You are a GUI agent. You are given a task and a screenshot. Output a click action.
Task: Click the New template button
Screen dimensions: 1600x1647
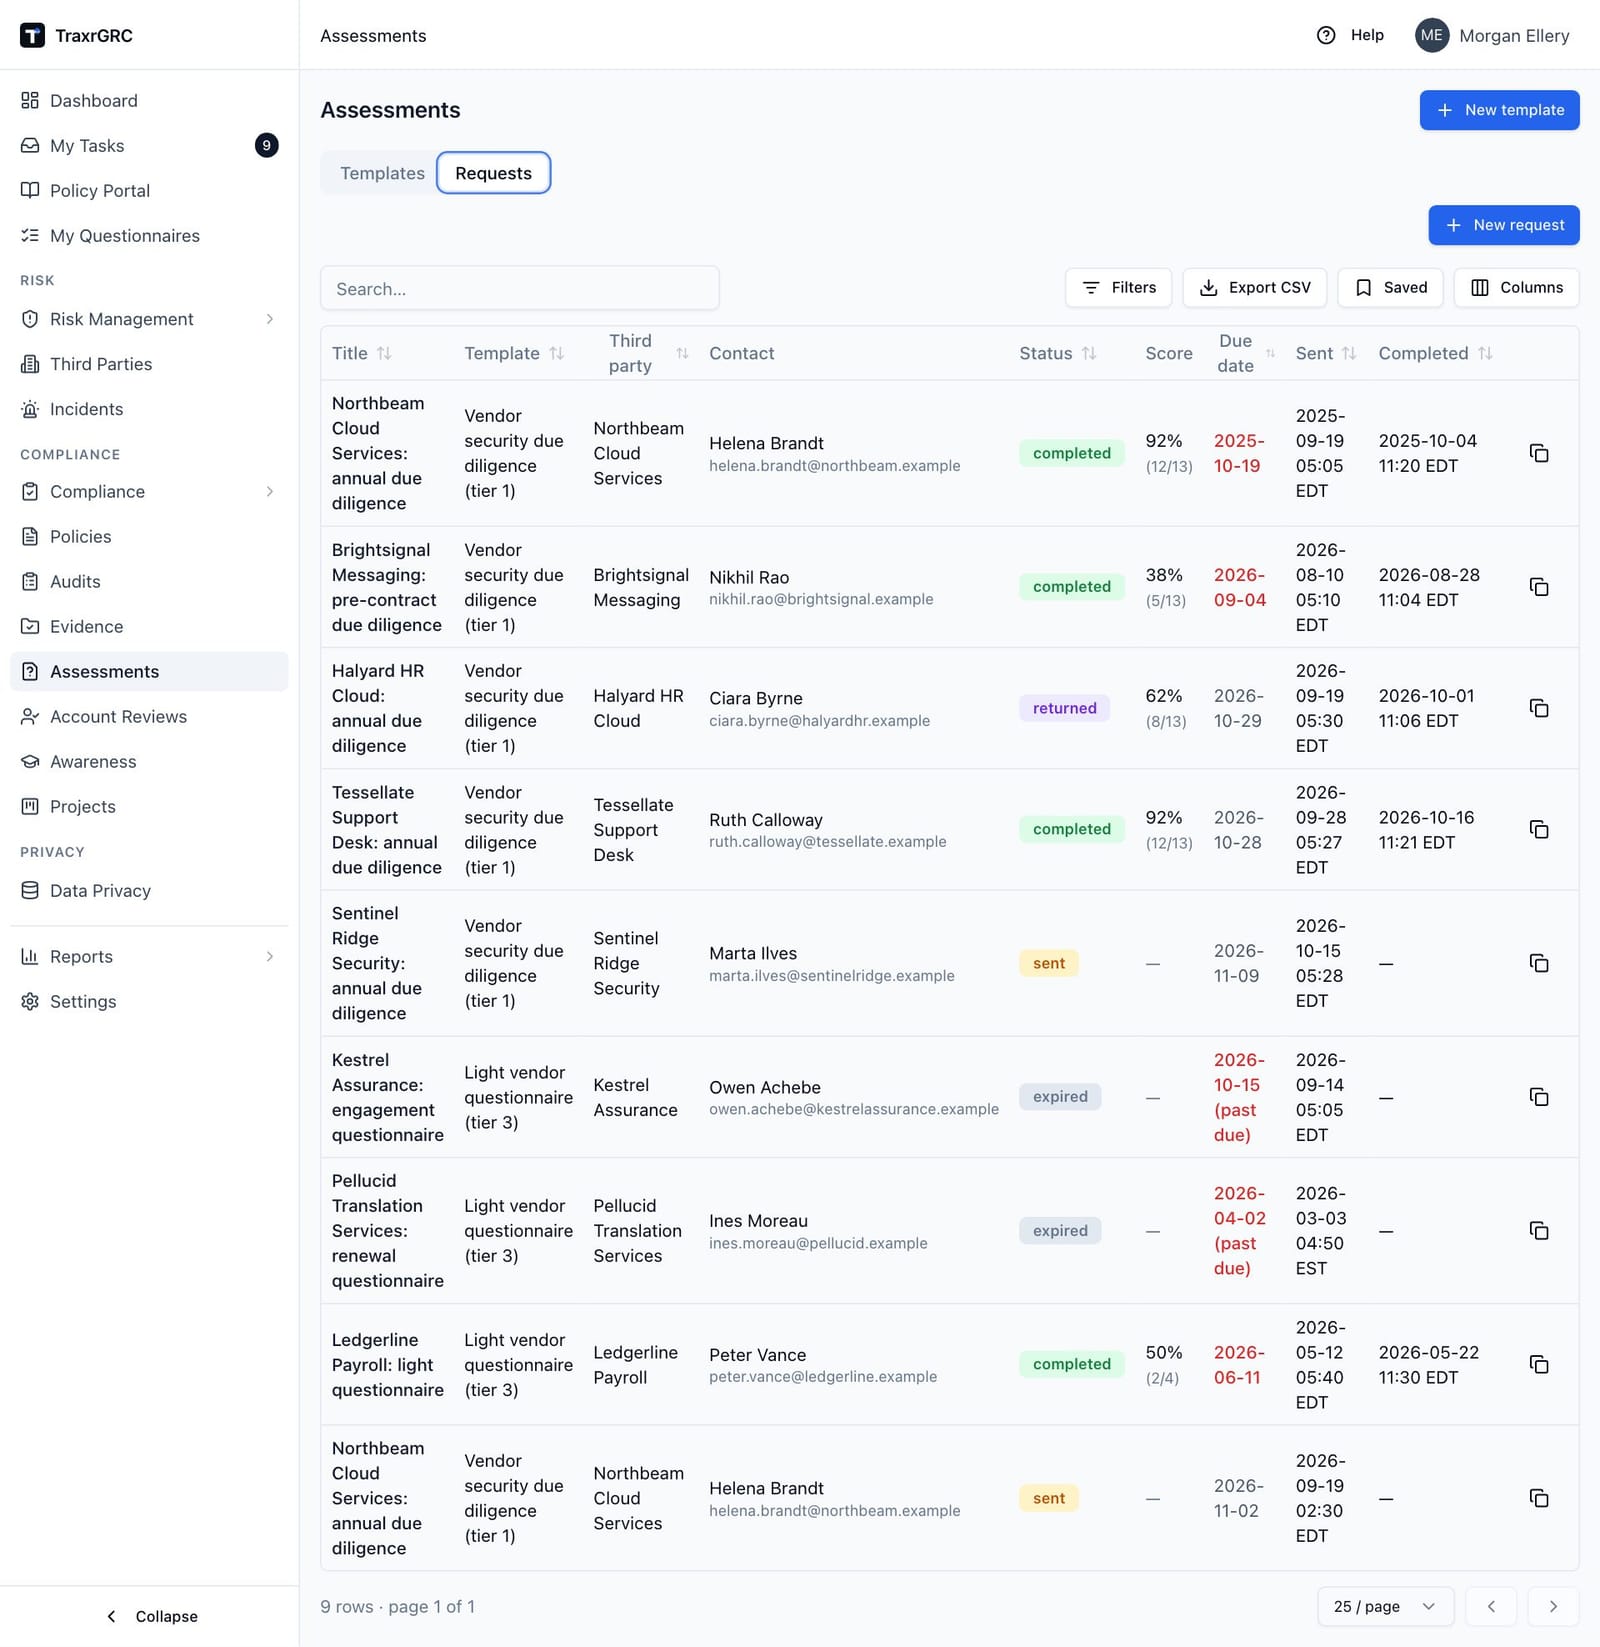1499,110
